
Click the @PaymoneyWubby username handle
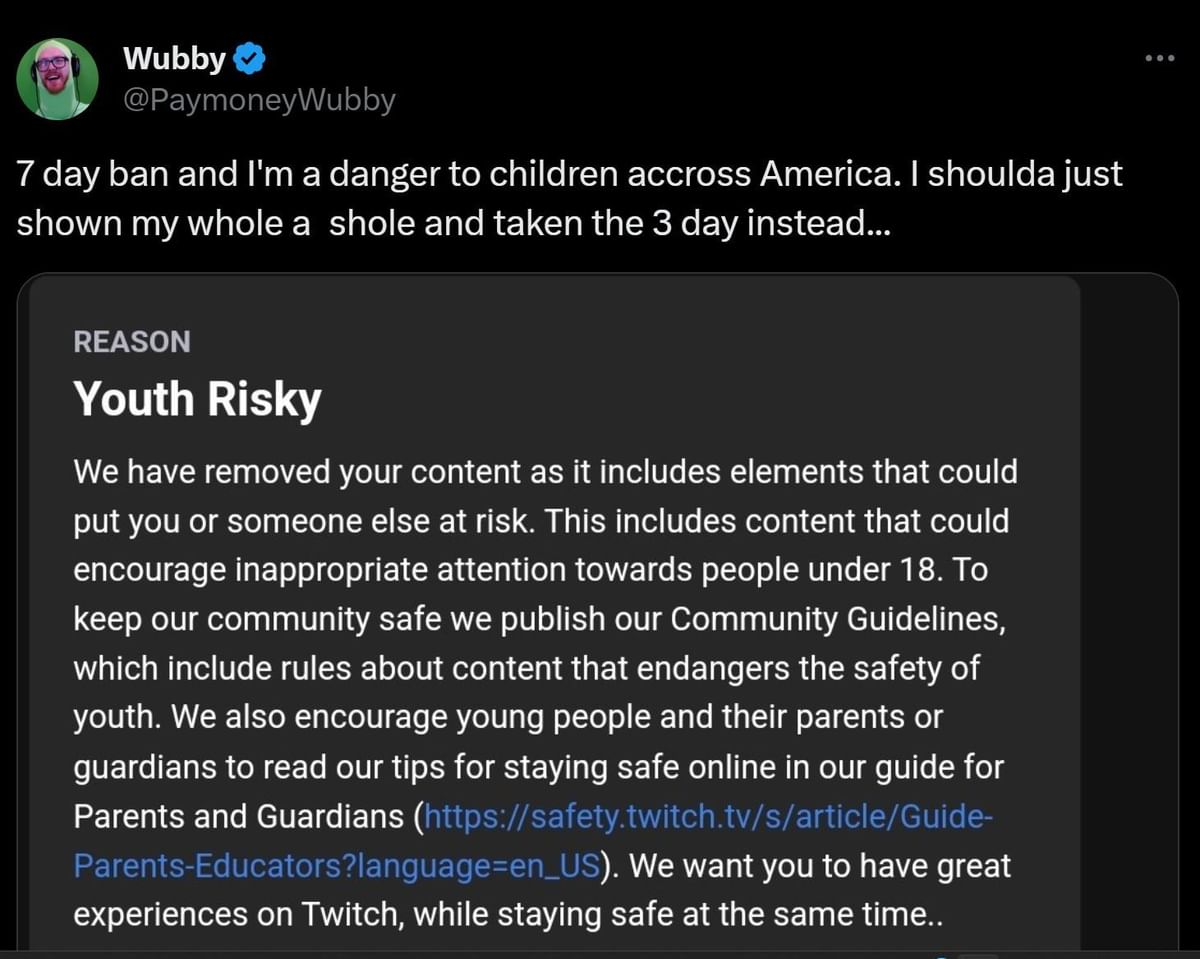click(x=258, y=99)
